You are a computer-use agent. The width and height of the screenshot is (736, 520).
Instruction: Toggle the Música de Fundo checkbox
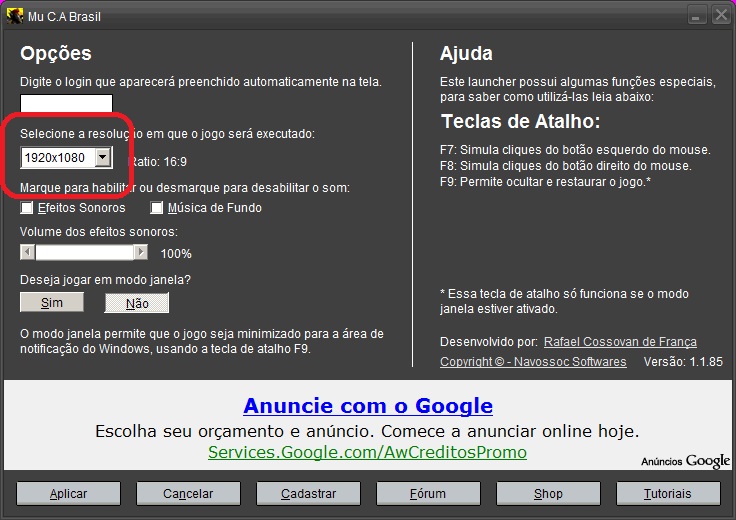[157, 208]
